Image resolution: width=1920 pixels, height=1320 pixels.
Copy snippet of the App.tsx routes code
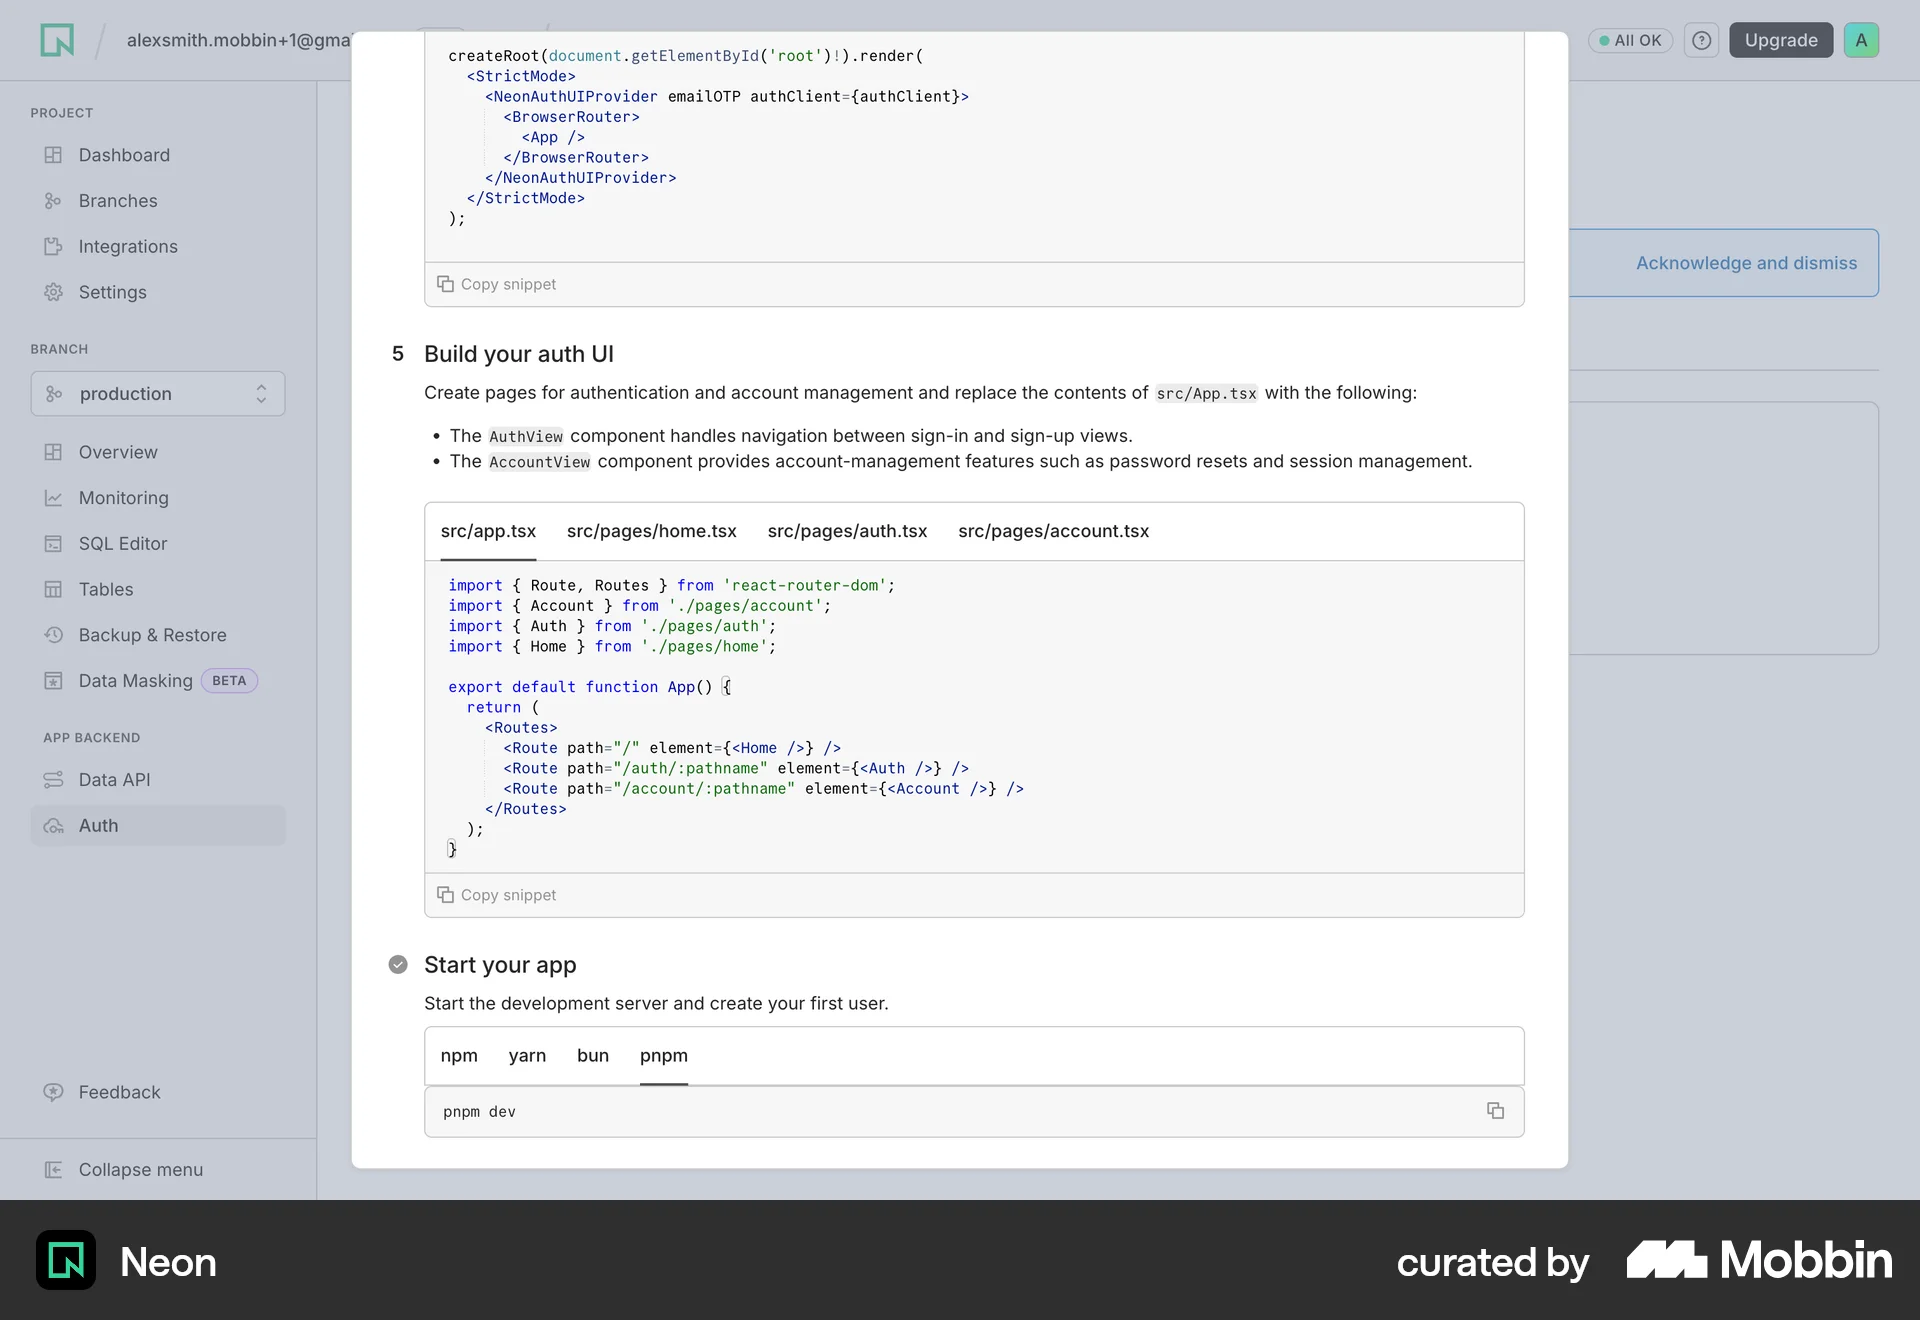click(497, 896)
